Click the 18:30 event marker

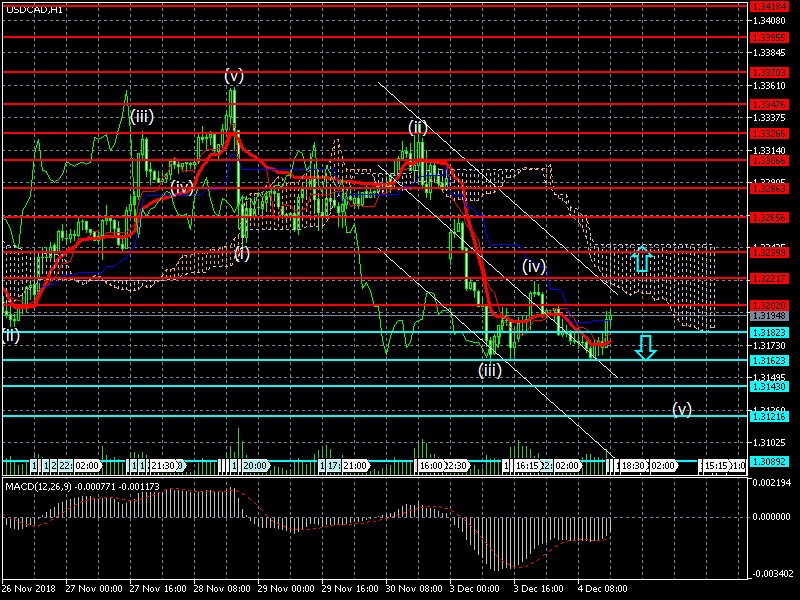click(x=634, y=466)
